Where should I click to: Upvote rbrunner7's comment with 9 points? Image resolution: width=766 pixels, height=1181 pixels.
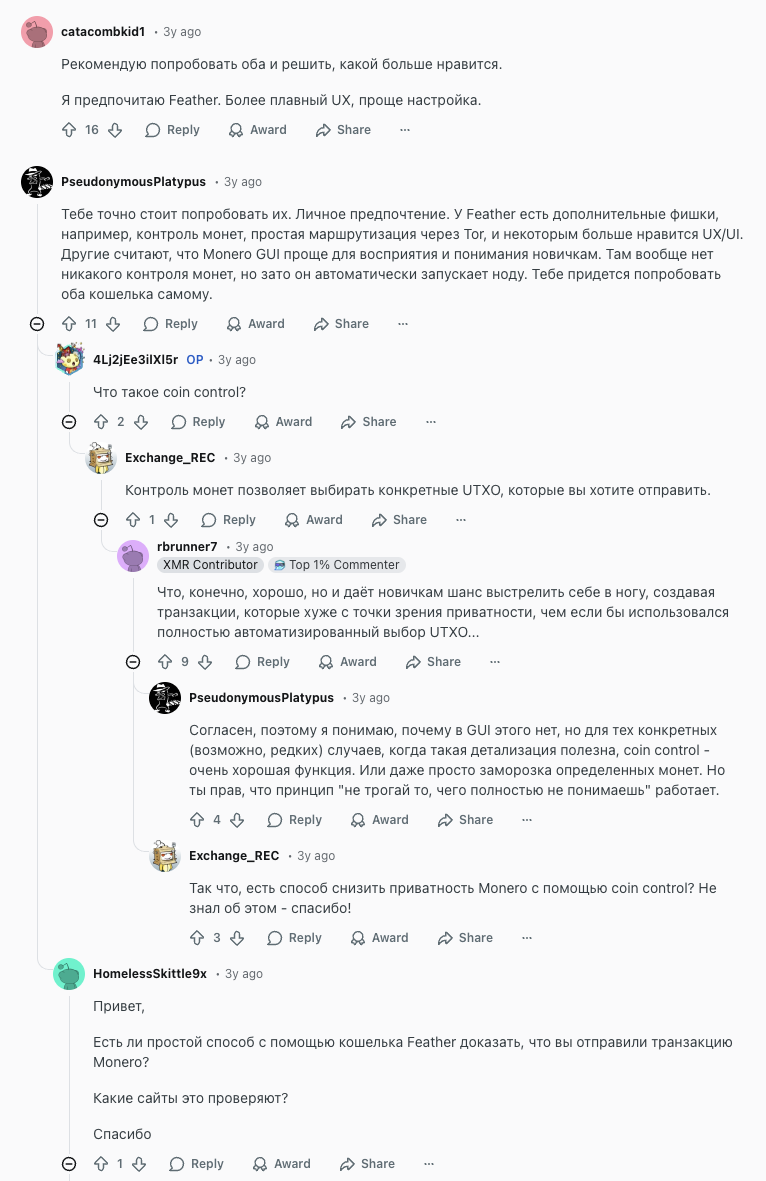[165, 662]
